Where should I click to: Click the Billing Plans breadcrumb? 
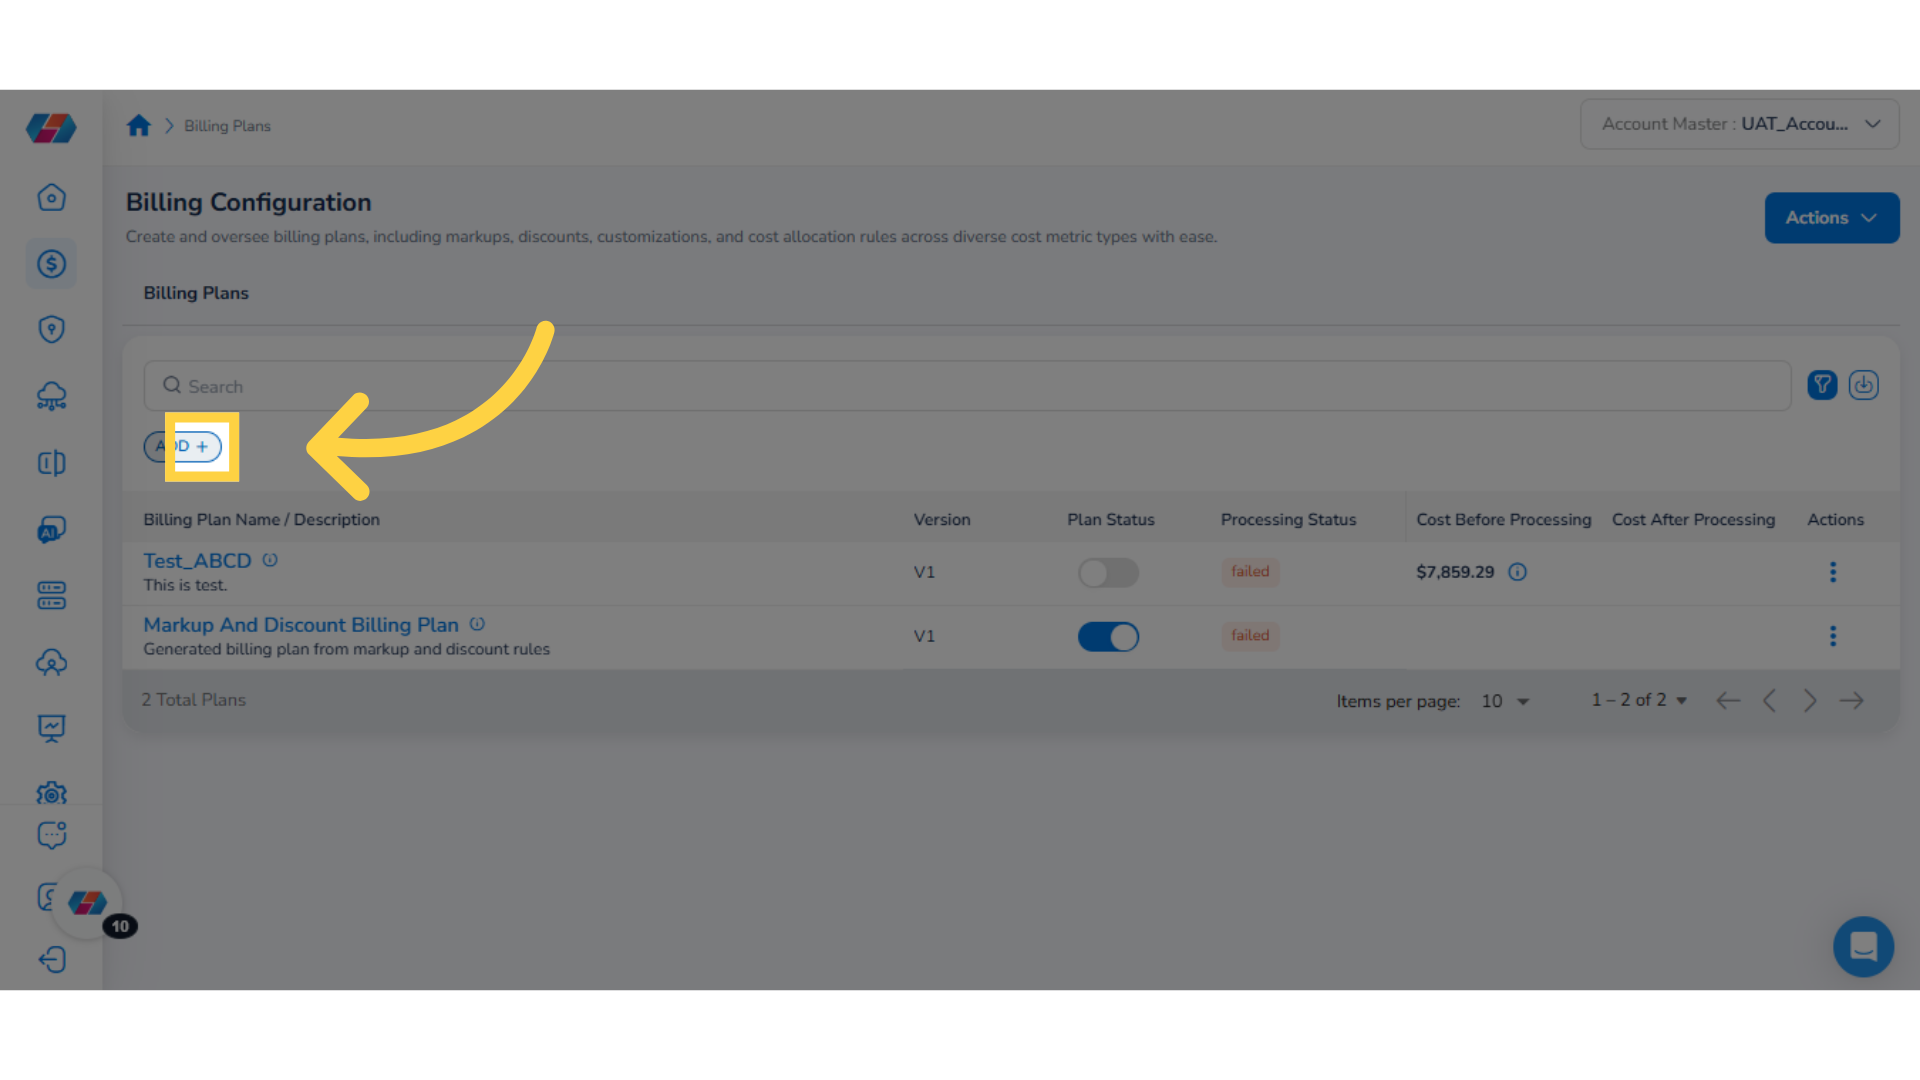point(227,126)
